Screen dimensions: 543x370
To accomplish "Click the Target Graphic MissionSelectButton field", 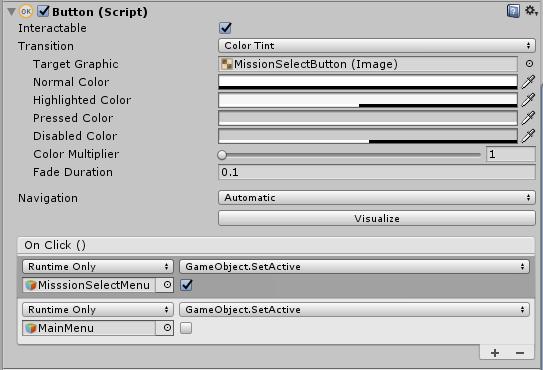I will coord(368,64).
